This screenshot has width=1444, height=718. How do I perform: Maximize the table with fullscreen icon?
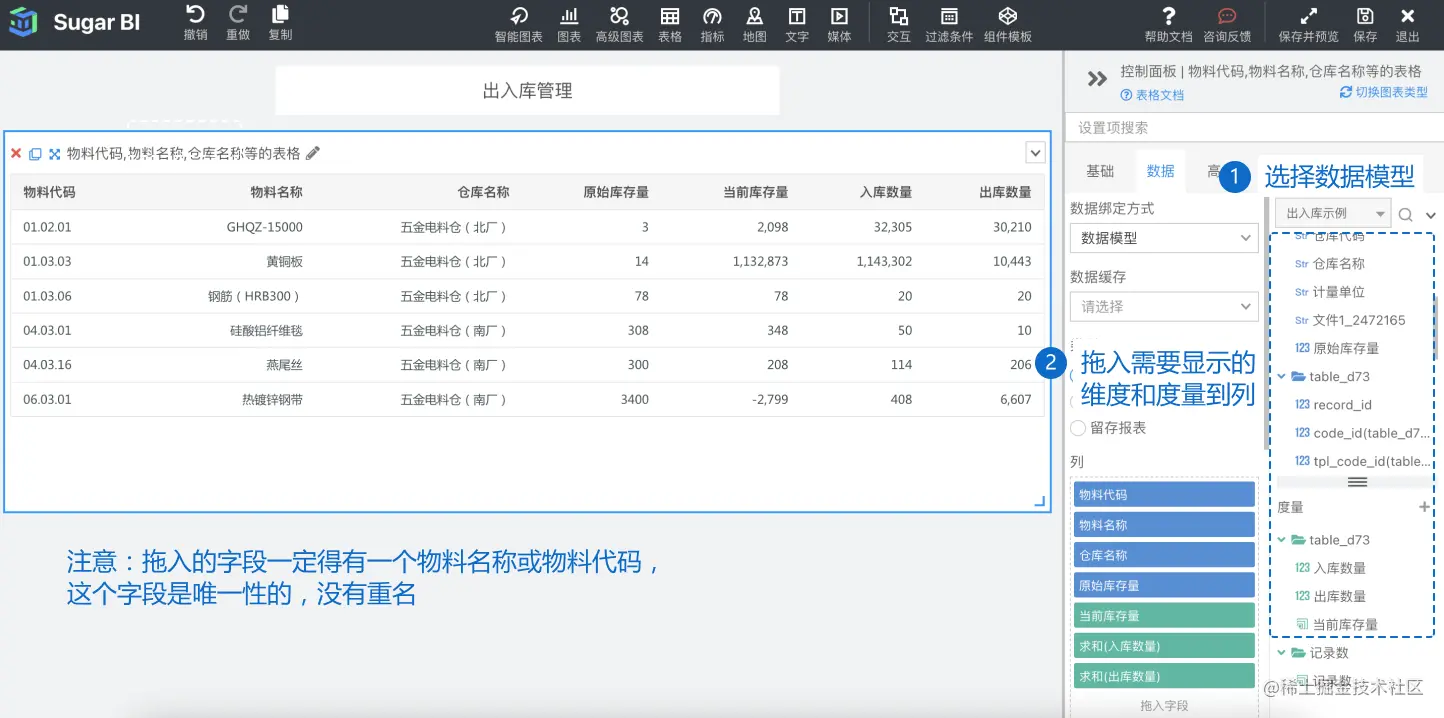(55, 154)
